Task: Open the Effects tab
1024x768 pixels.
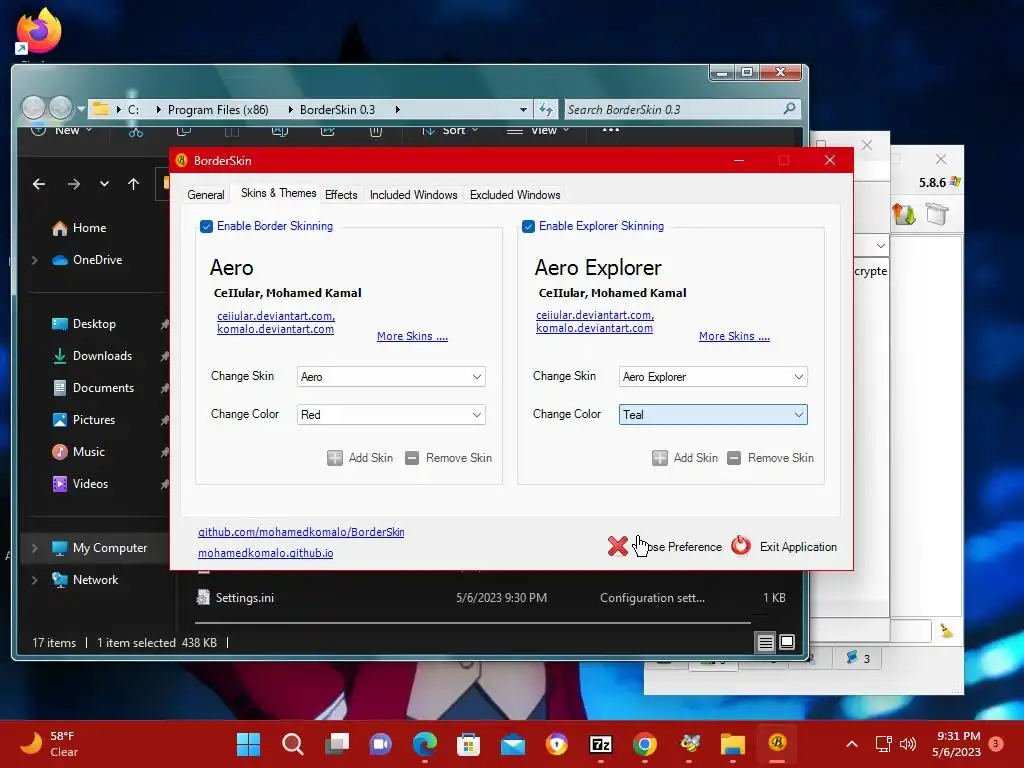Action: [341, 195]
